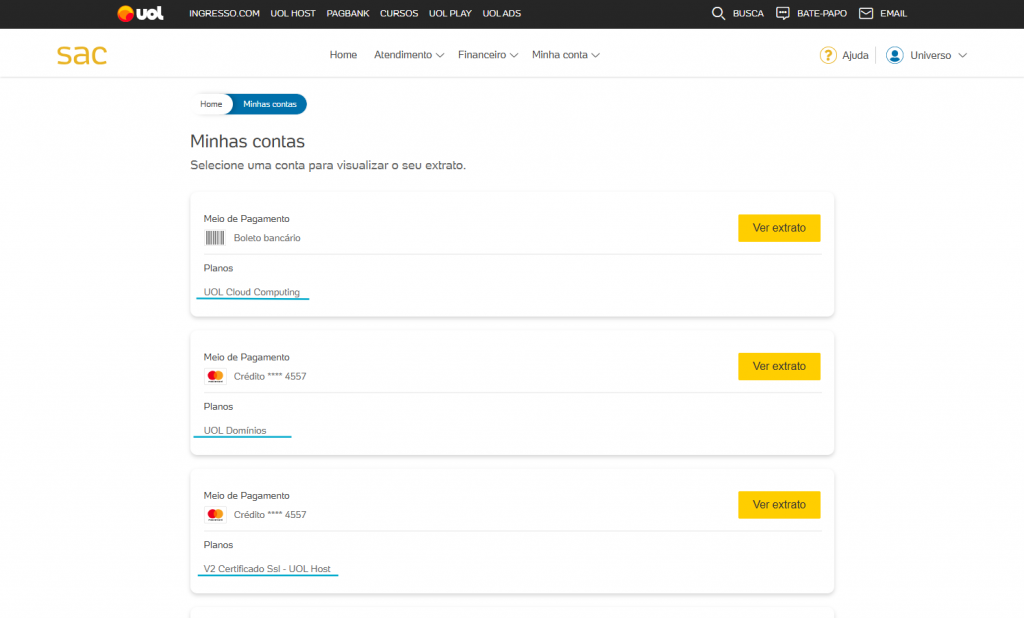
Task: Open UOL PLAY in top bar
Action: click(450, 13)
